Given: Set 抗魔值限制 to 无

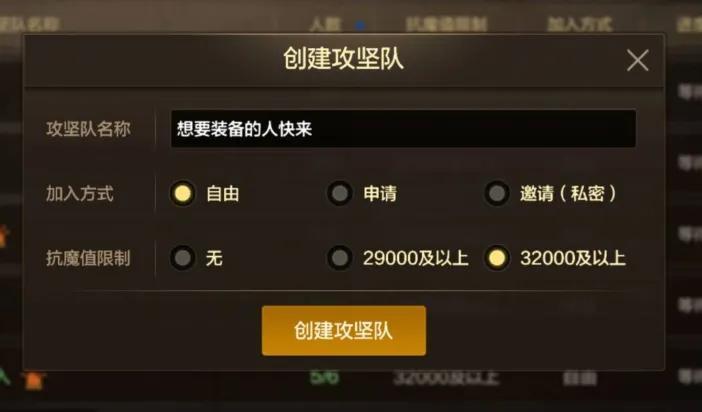Looking at the screenshot, I should [182, 258].
